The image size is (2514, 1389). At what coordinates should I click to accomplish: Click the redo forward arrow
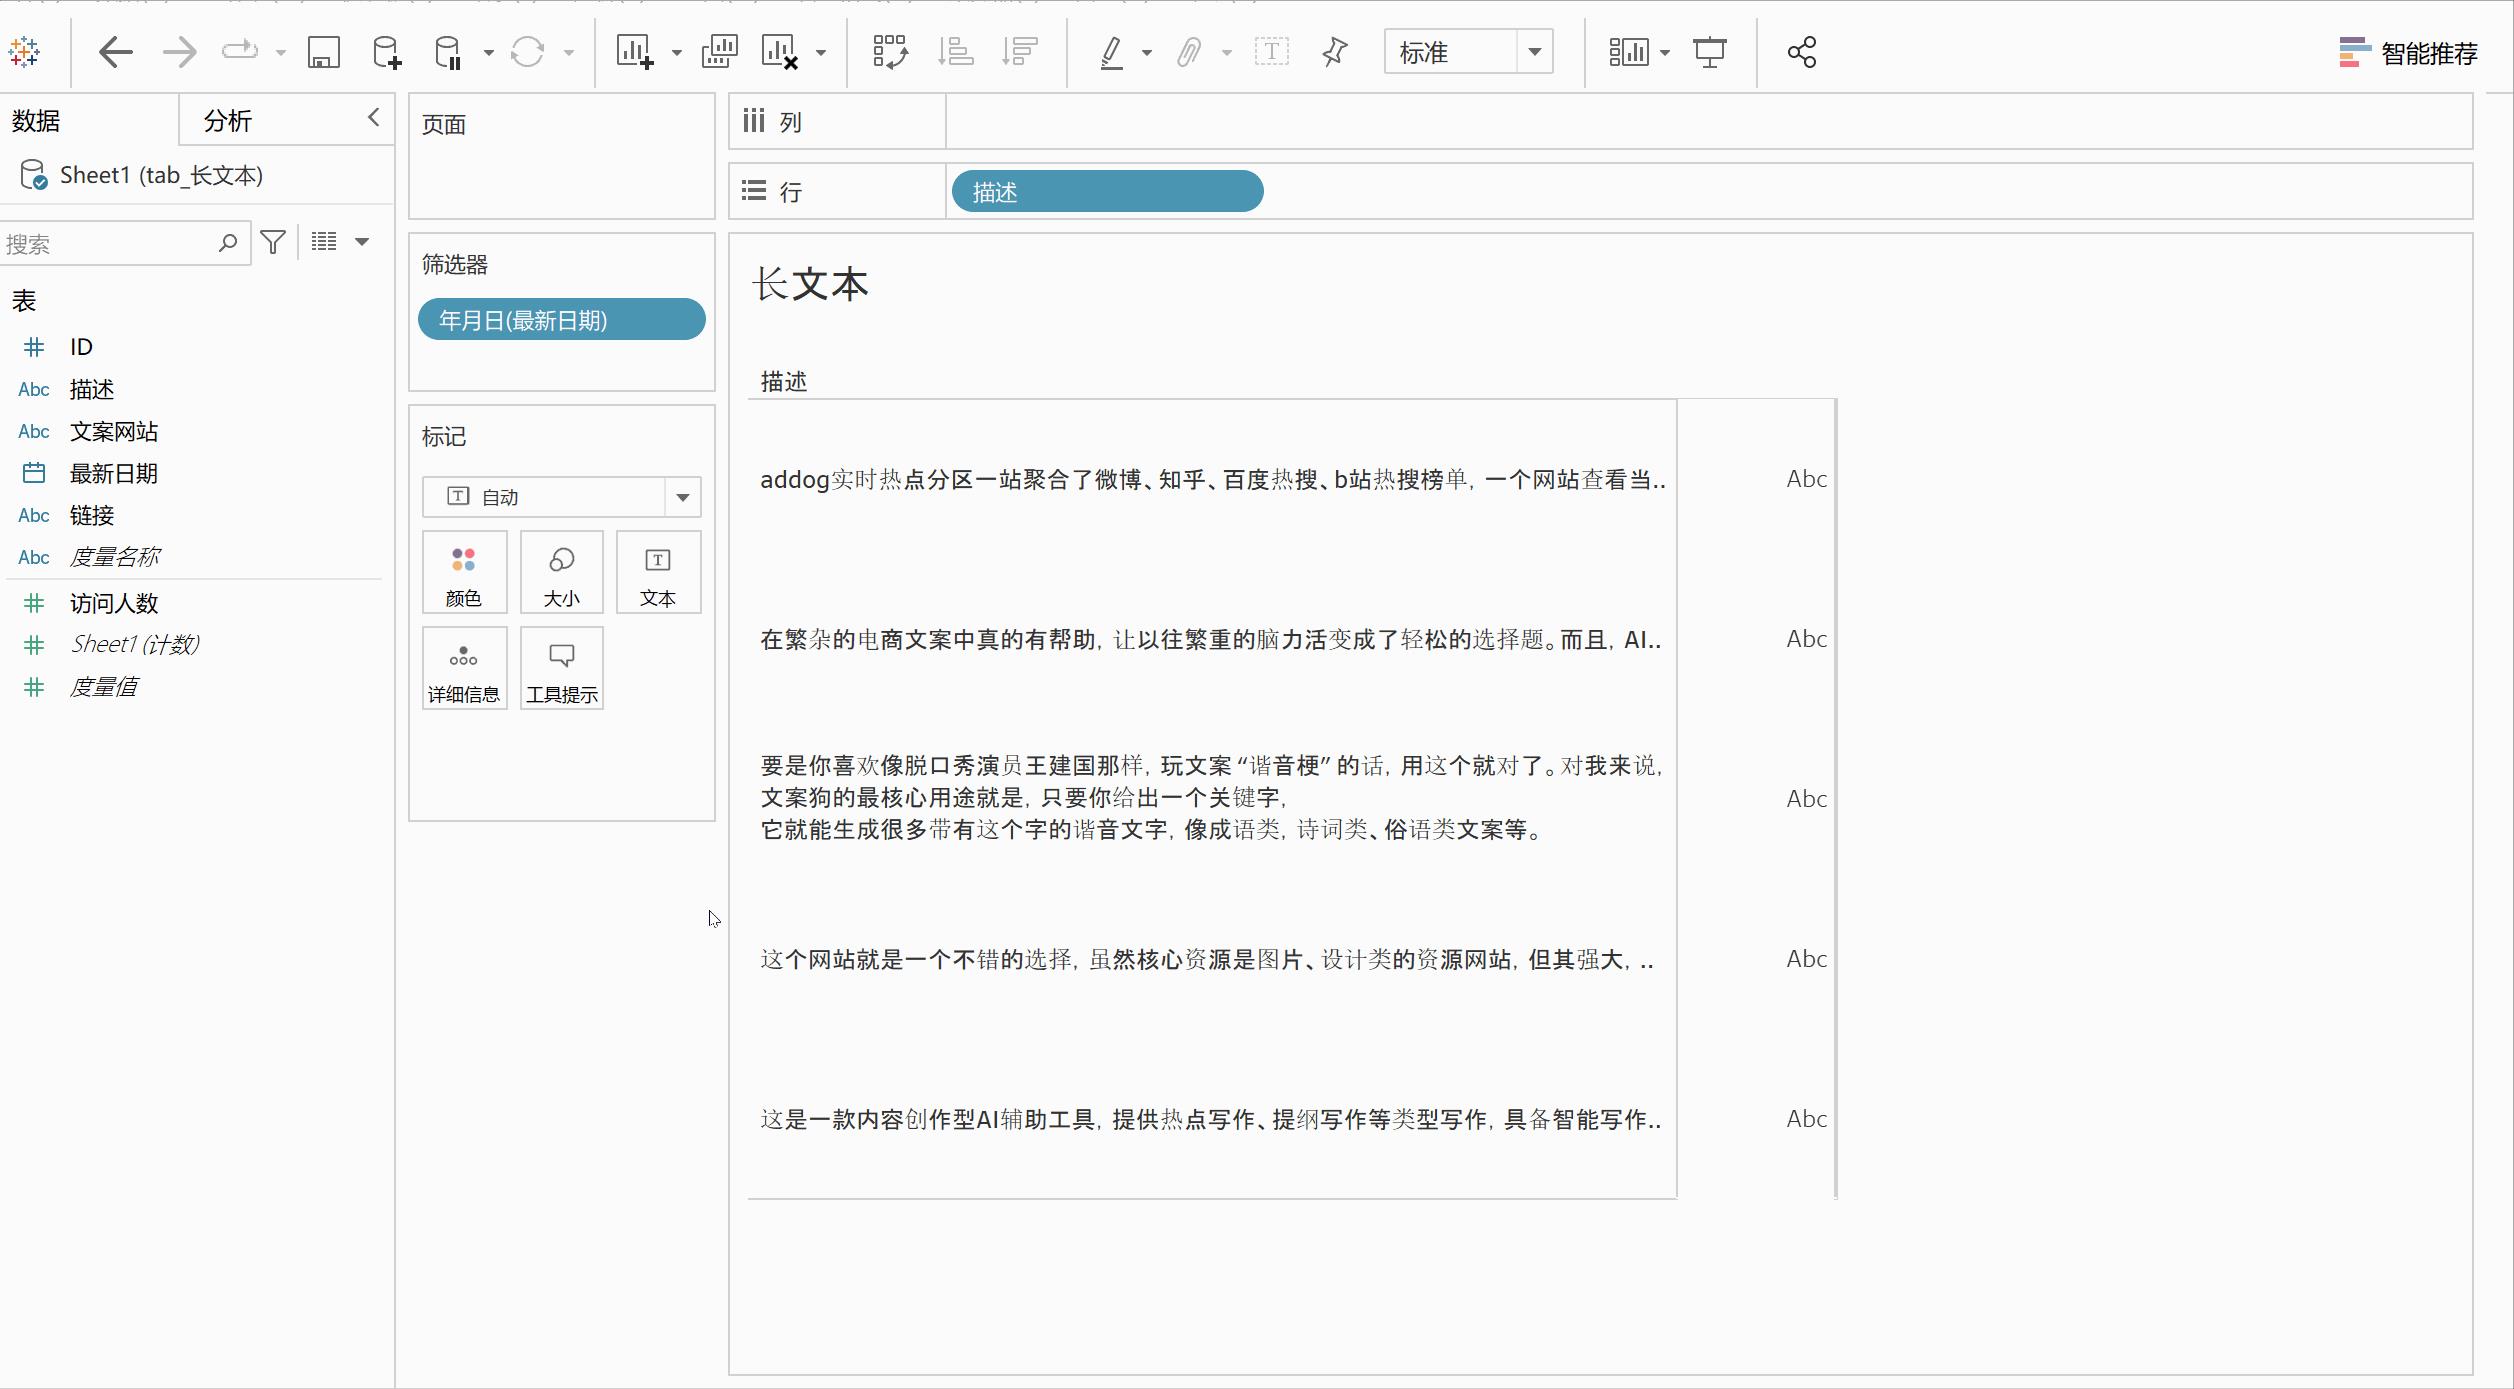[180, 52]
